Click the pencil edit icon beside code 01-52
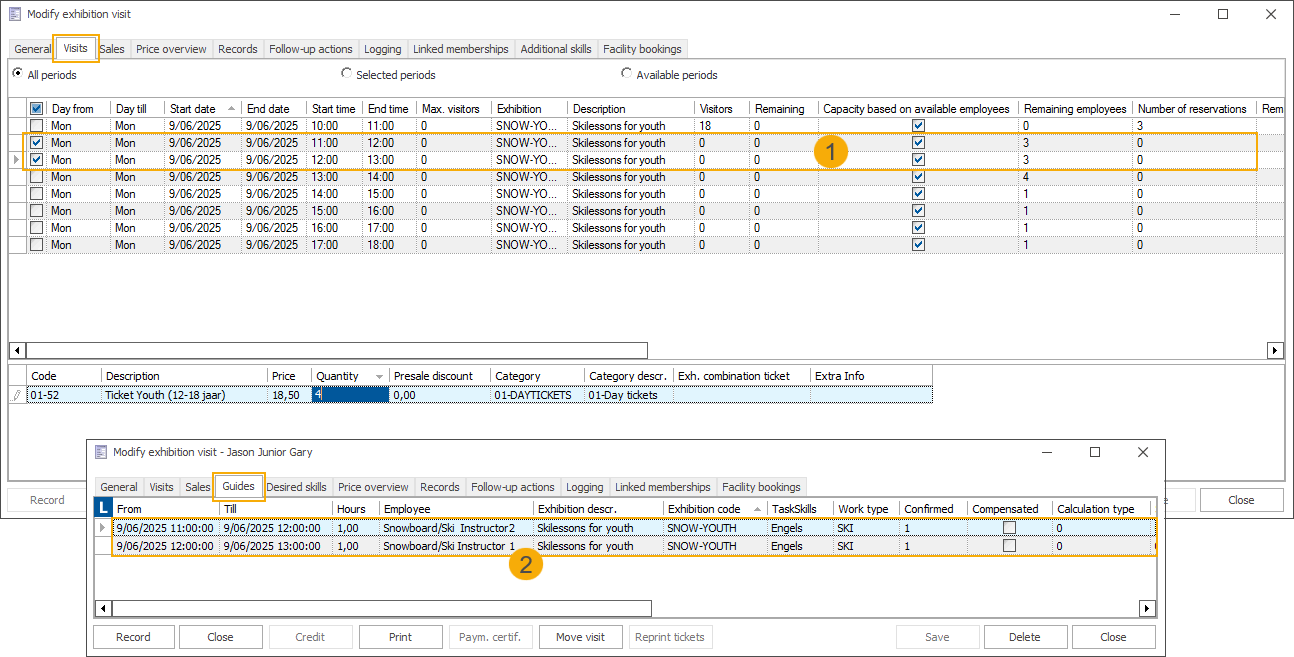The image size is (1294, 657). (16, 395)
